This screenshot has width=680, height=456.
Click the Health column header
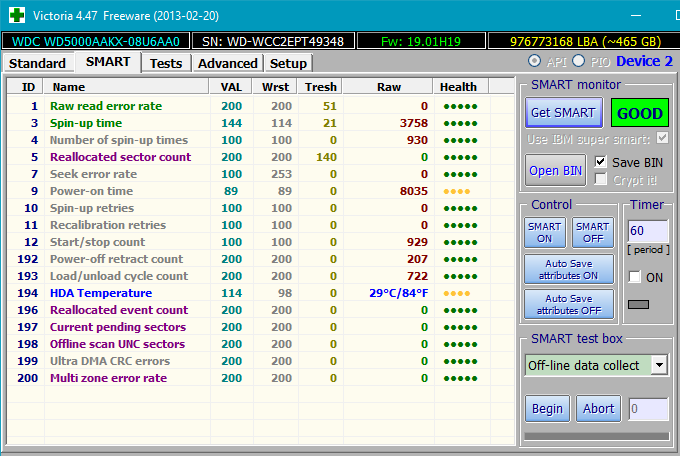tap(461, 87)
